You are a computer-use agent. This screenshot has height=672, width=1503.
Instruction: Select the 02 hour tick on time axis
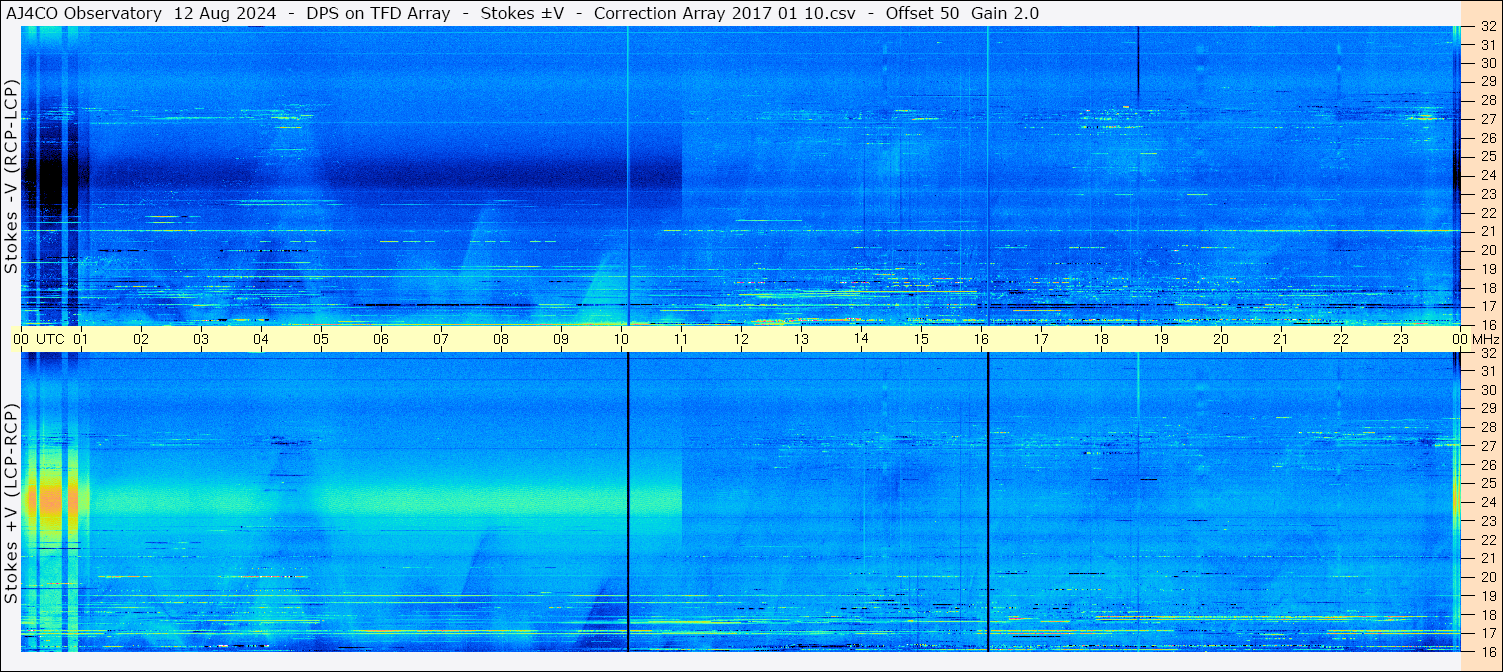(141, 340)
